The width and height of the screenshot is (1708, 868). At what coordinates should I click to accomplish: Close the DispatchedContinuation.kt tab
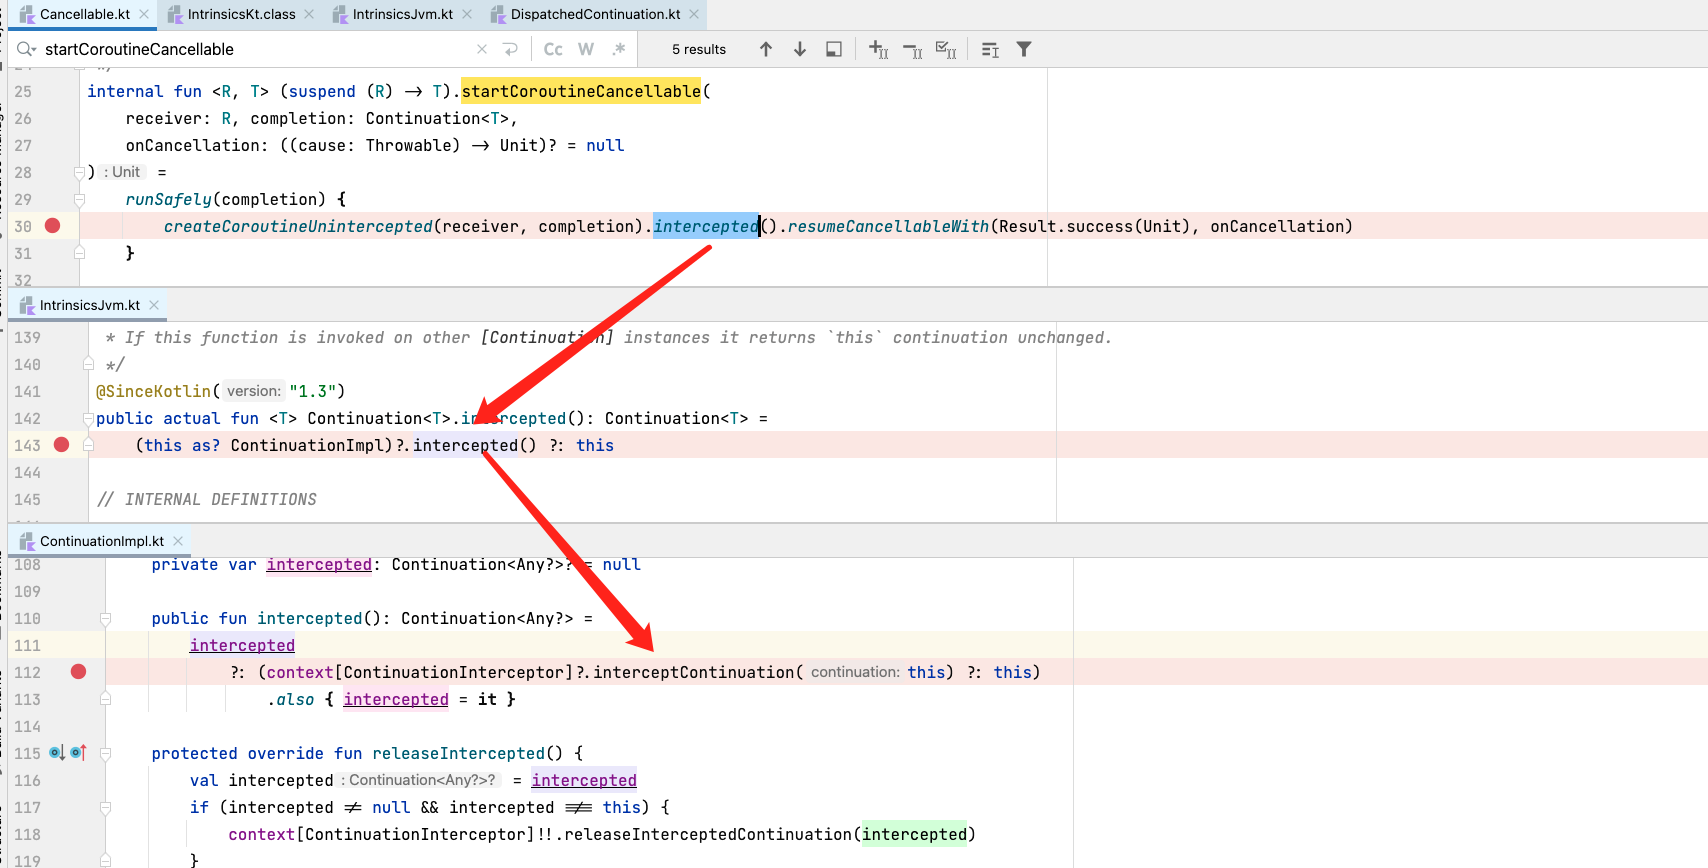click(x=694, y=14)
